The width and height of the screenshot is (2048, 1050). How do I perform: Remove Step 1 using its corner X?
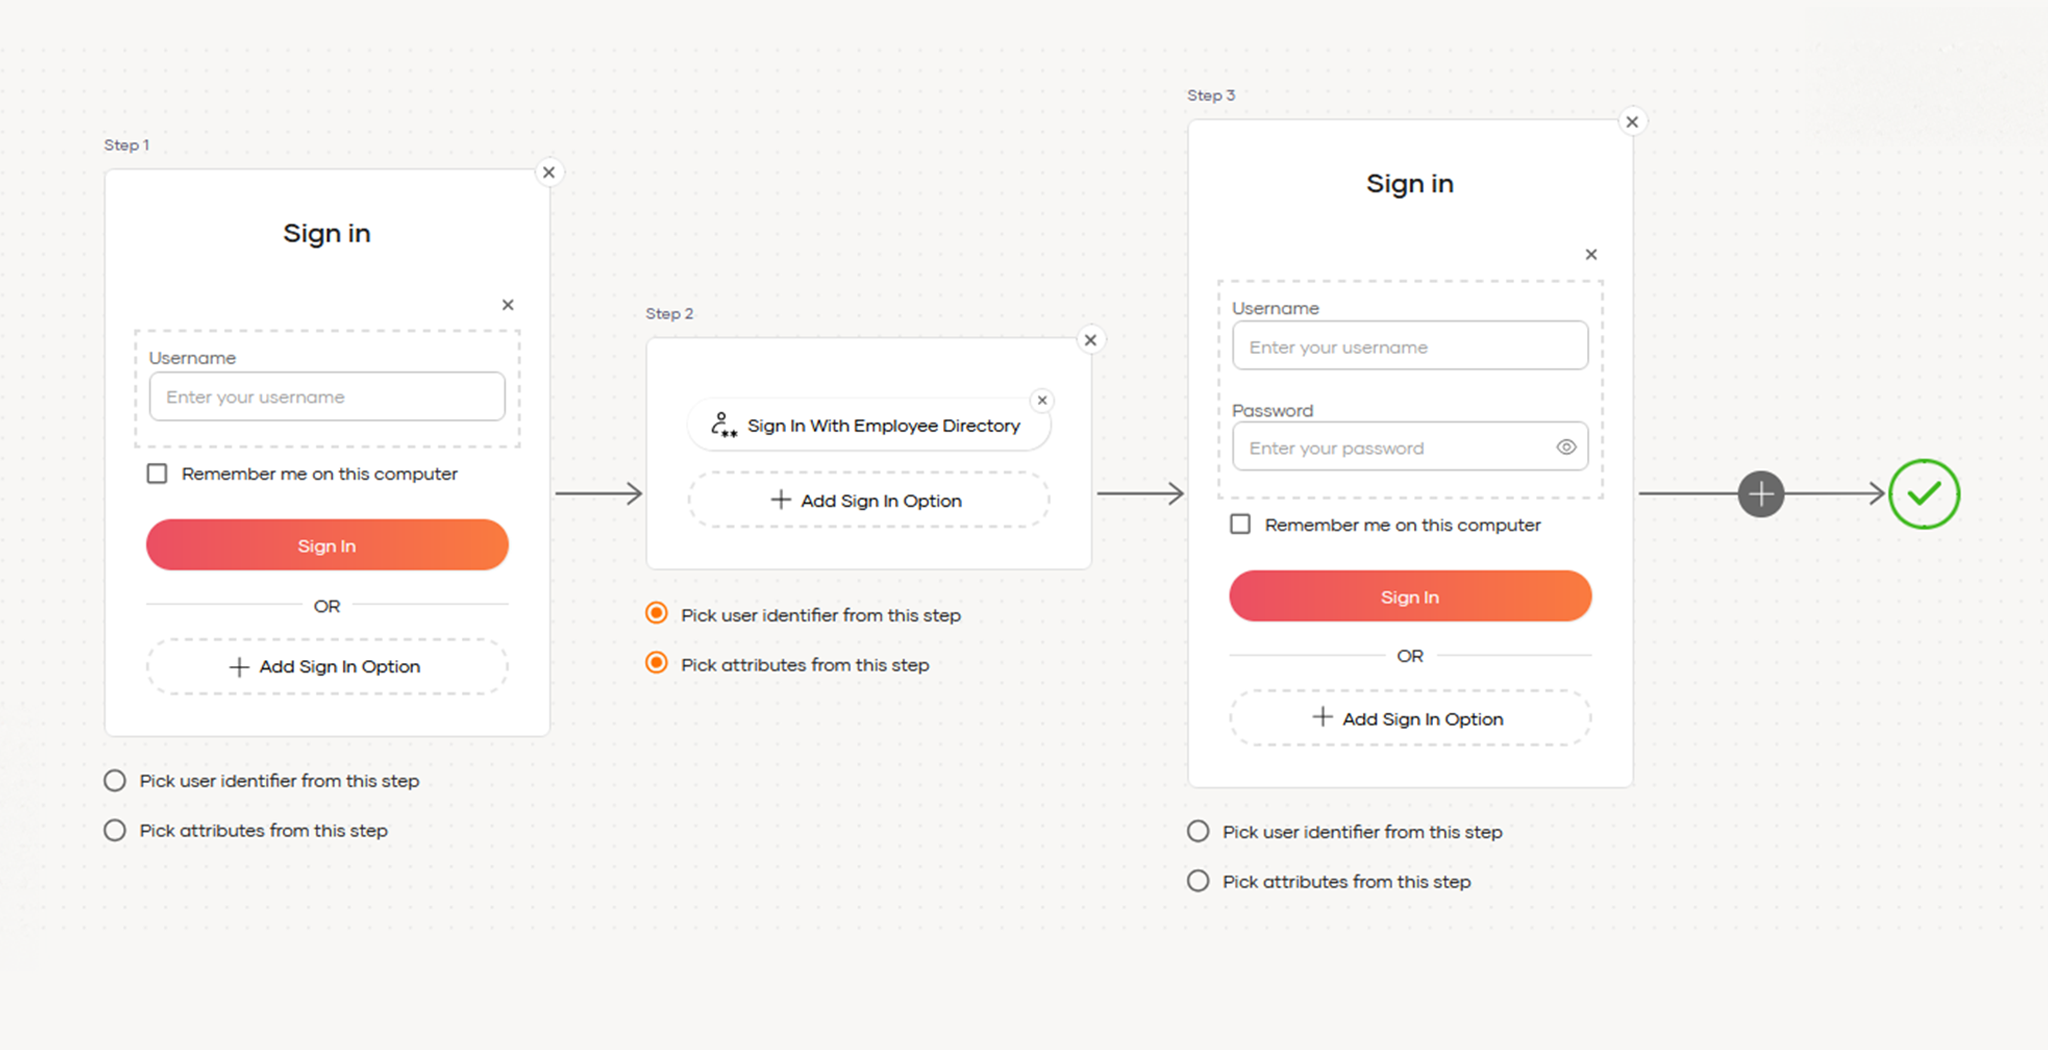549,172
